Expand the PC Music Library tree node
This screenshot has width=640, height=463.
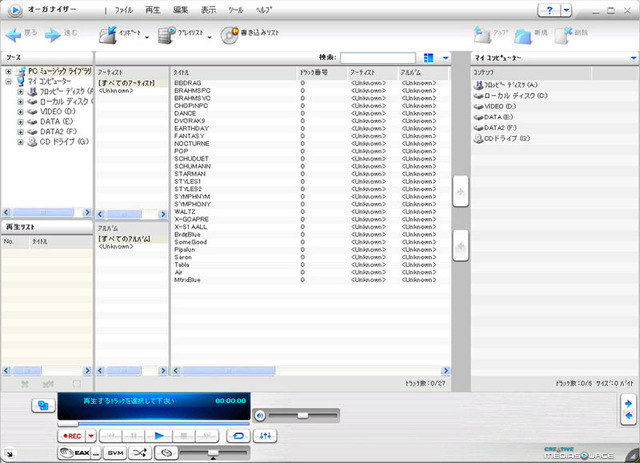[8, 71]
